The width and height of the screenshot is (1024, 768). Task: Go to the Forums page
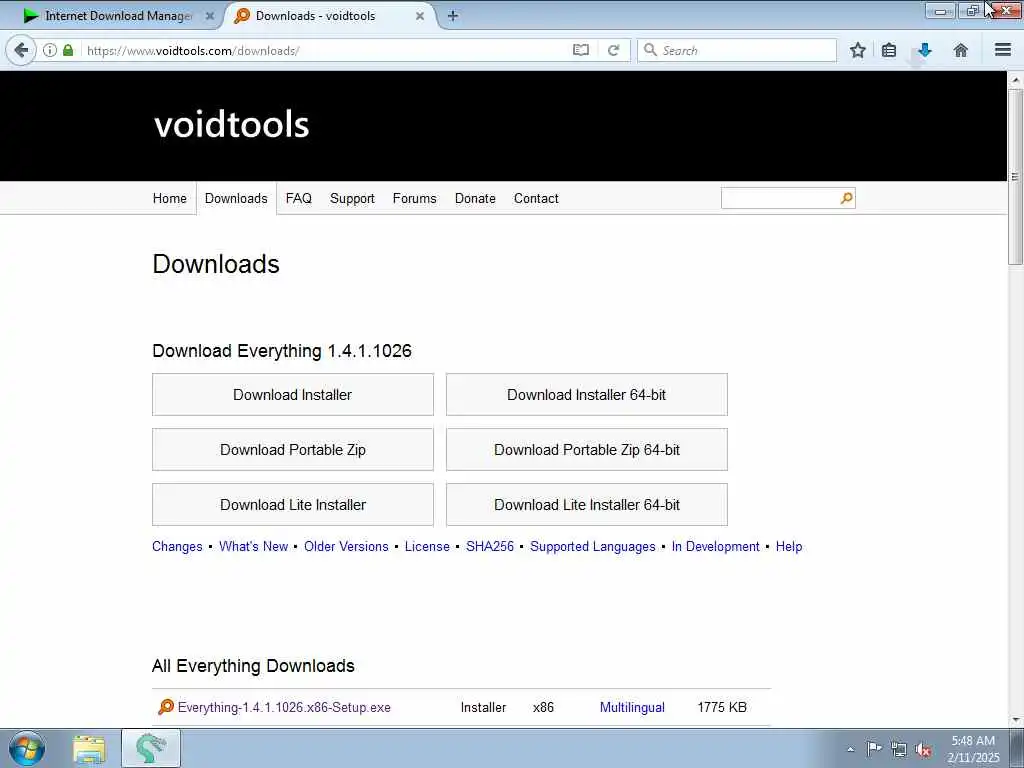414,198
